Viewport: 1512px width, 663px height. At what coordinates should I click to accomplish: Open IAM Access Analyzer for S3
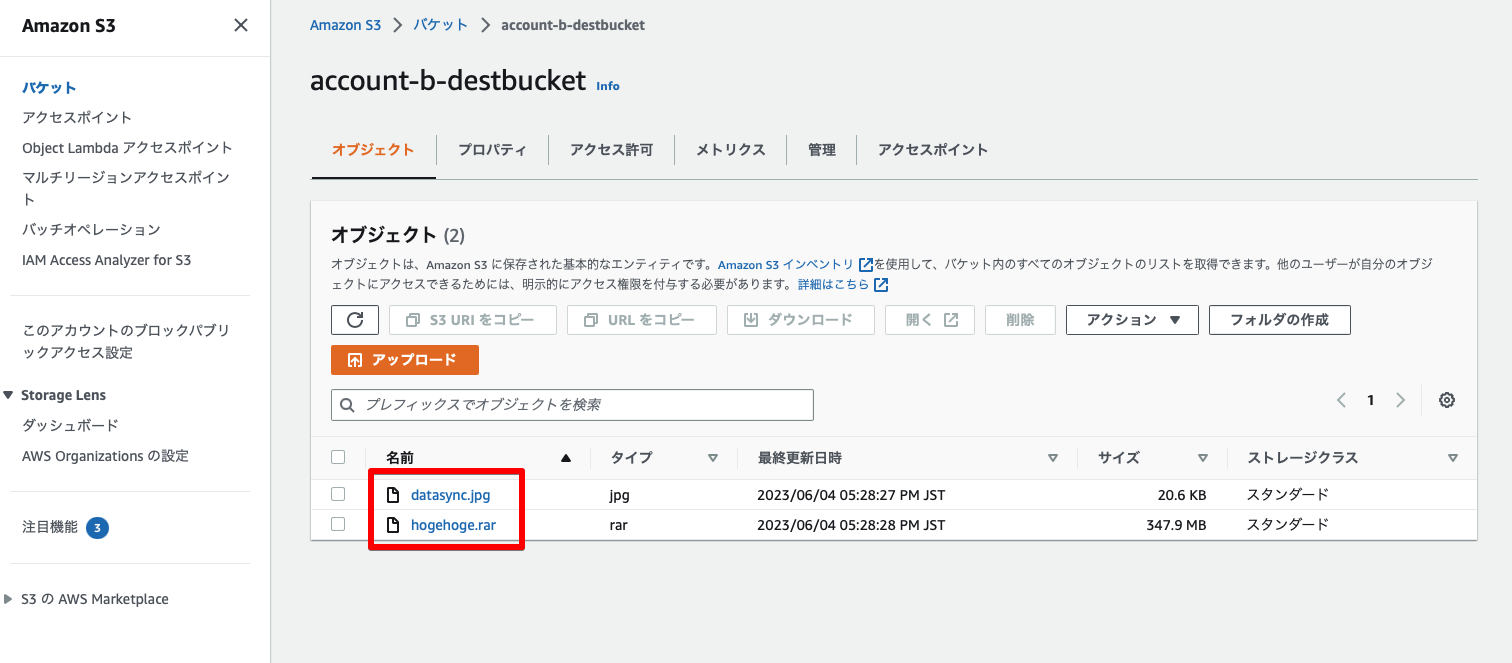pyautogui.click(x=106, y=260)
